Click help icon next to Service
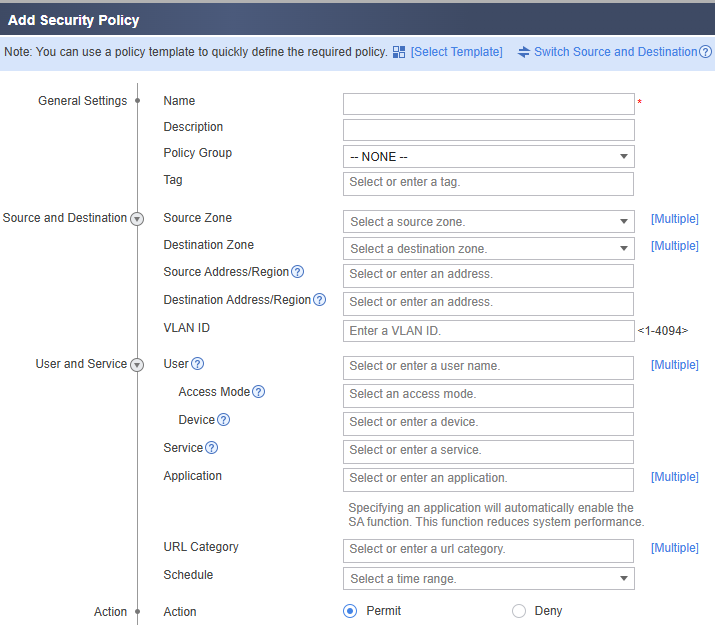 (212, 448)
